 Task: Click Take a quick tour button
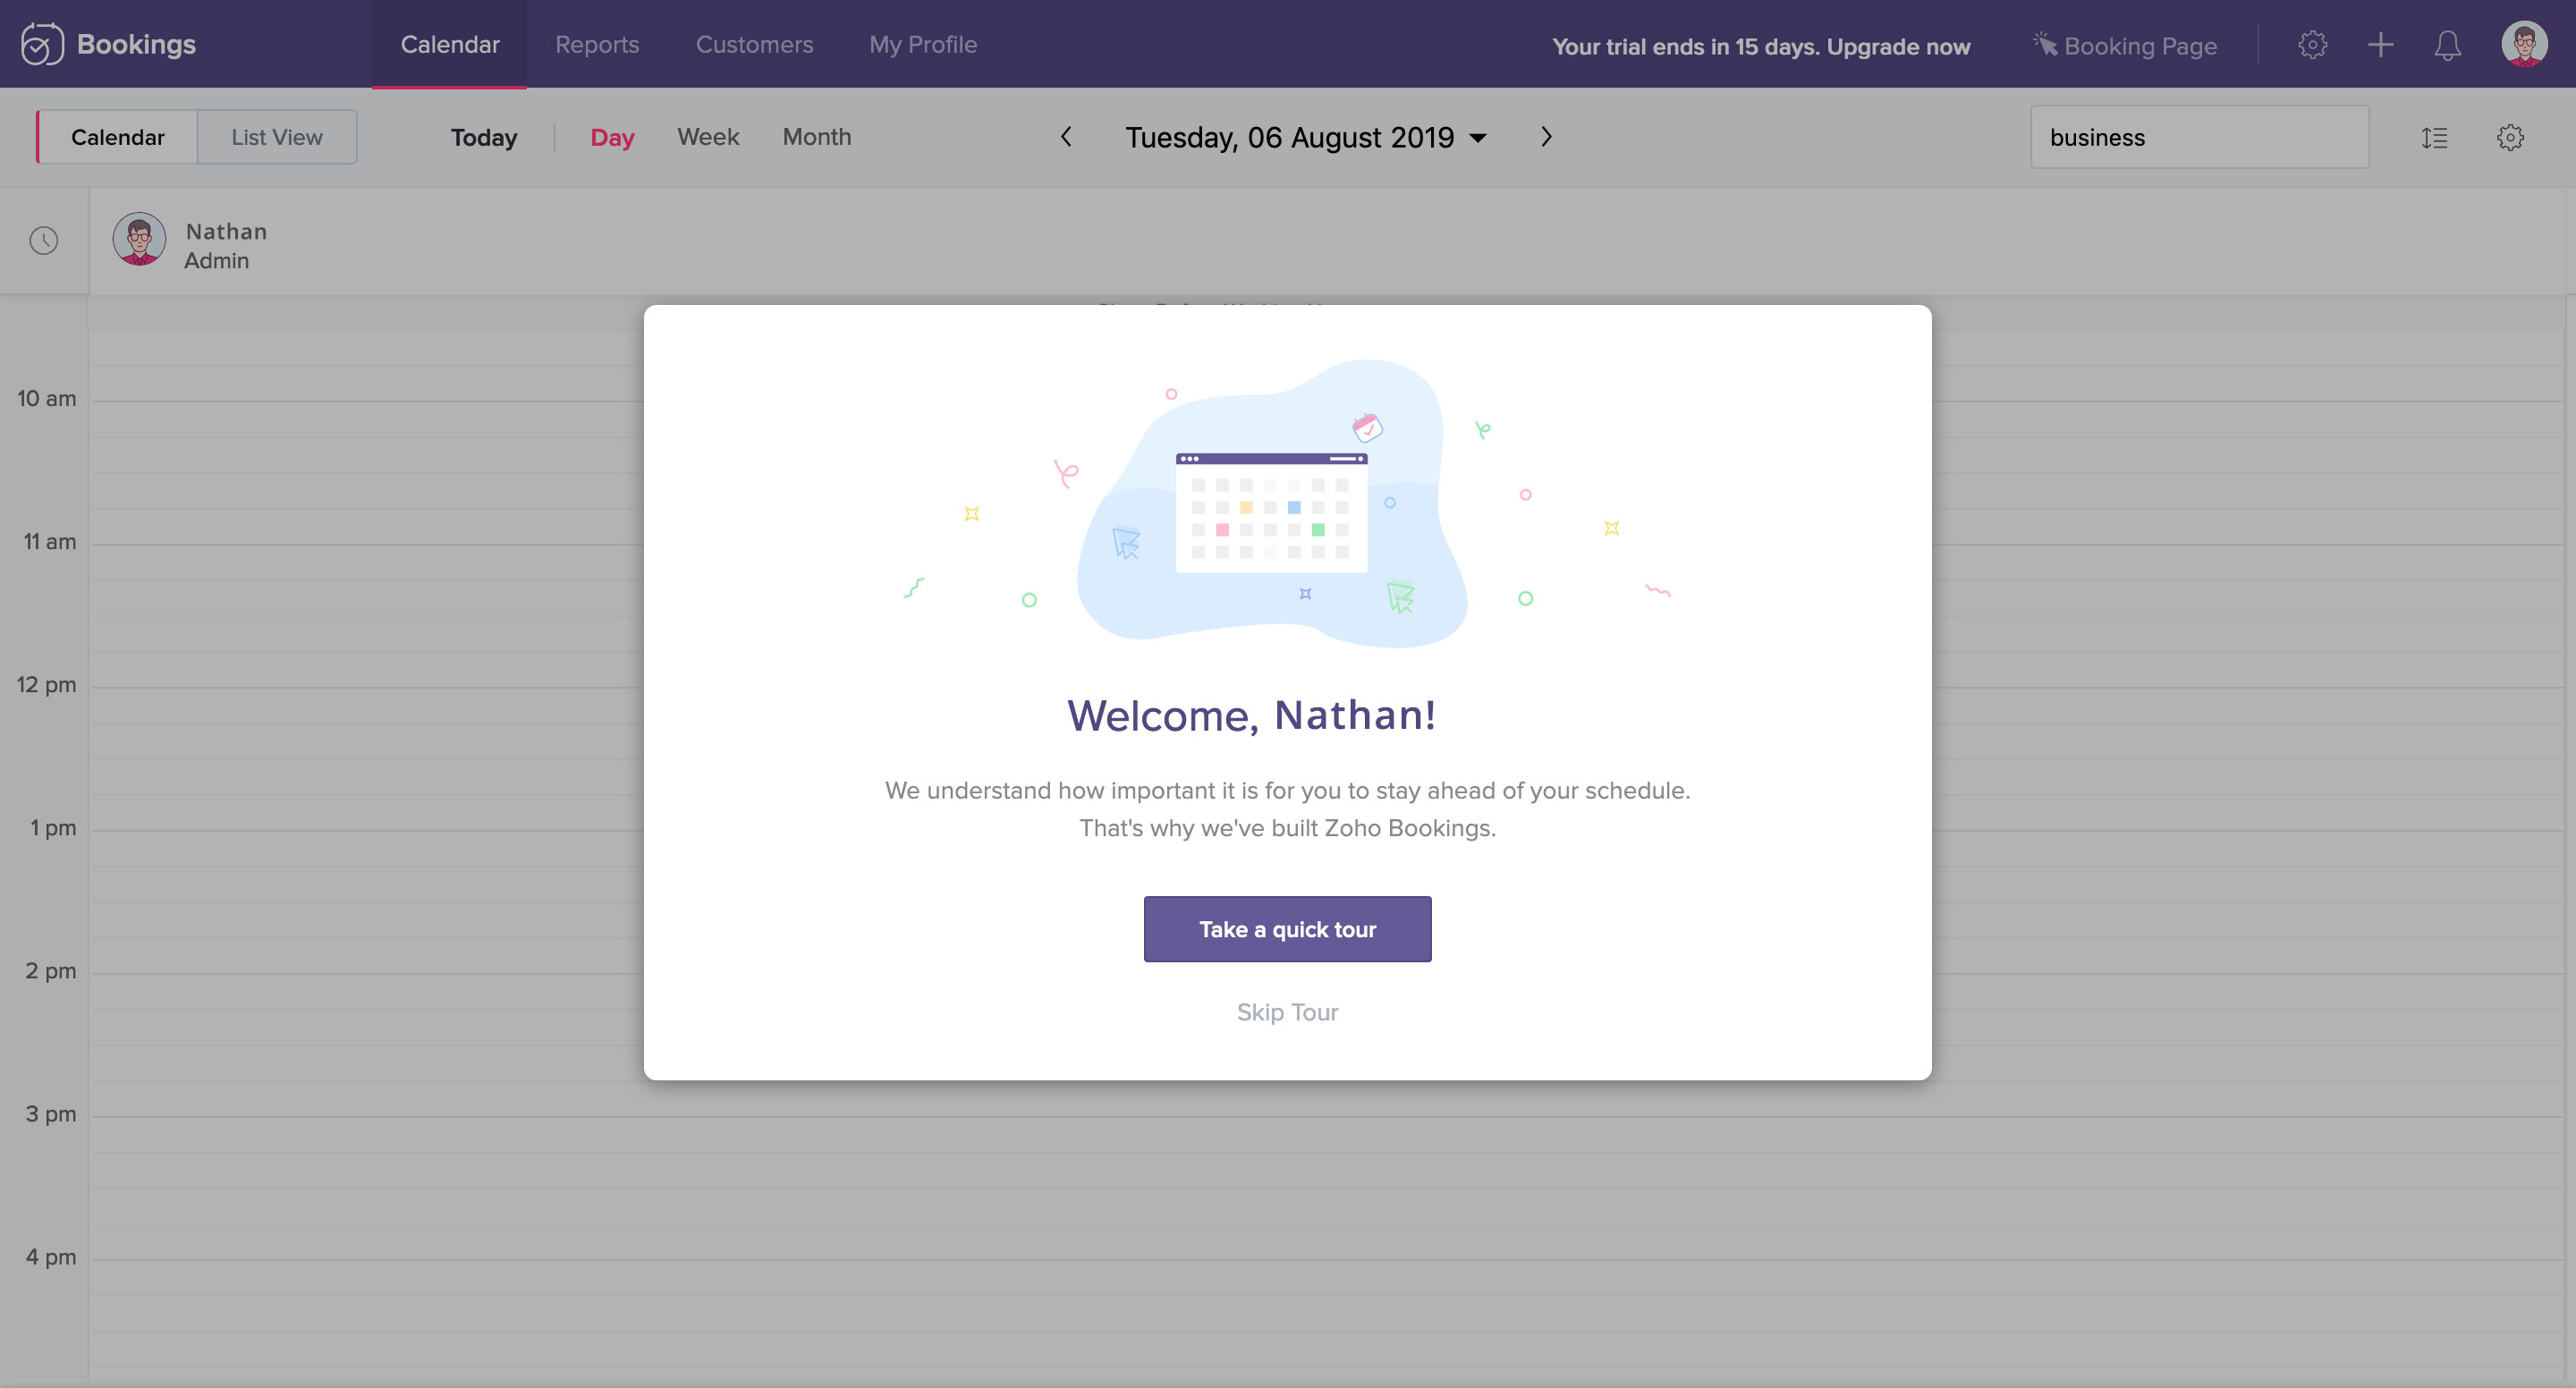[x=1287, y=929]
